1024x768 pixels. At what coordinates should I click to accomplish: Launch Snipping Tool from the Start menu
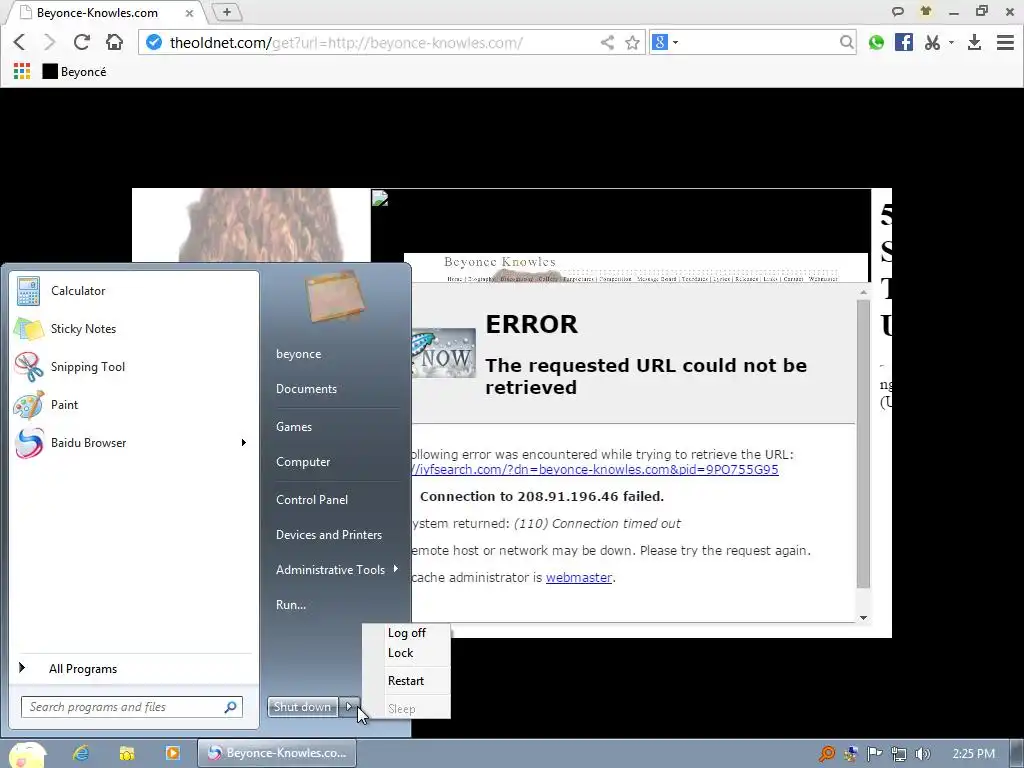pyautogui.click(x=134, y=366)
